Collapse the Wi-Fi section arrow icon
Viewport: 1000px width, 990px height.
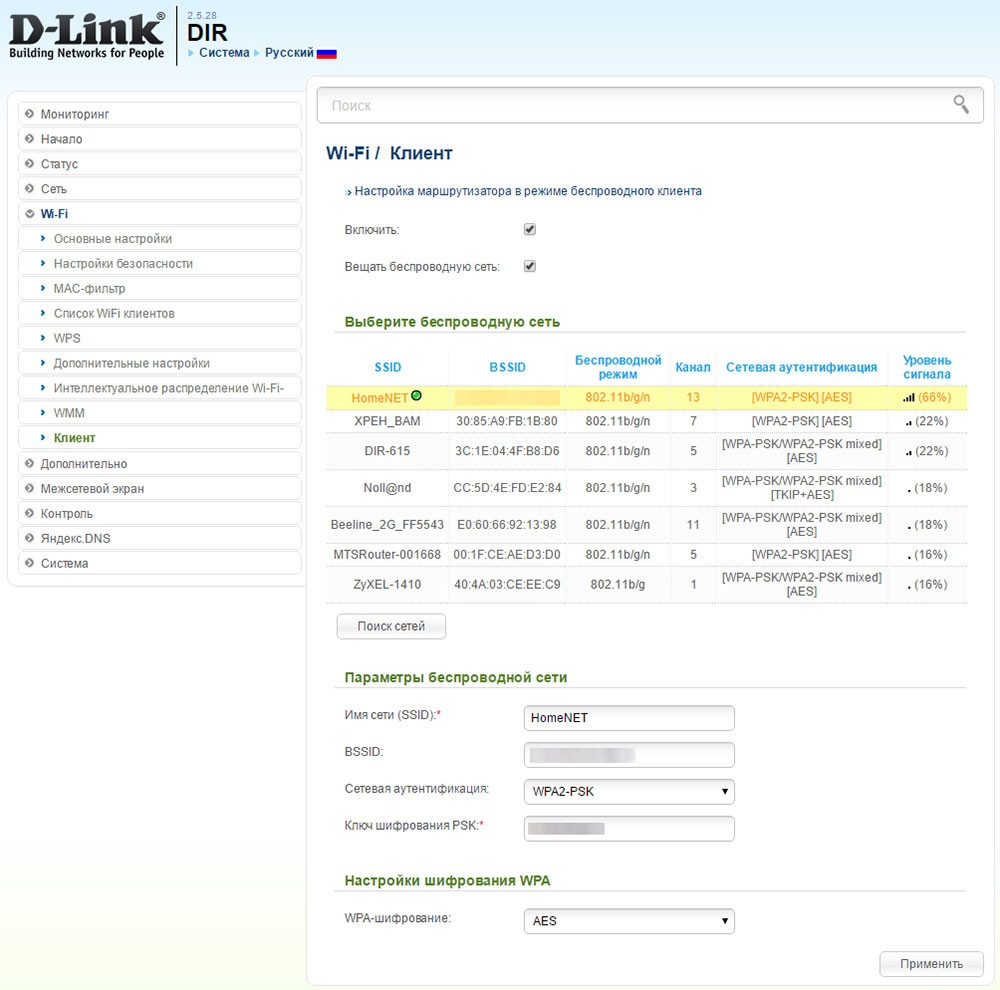(29, 214)
